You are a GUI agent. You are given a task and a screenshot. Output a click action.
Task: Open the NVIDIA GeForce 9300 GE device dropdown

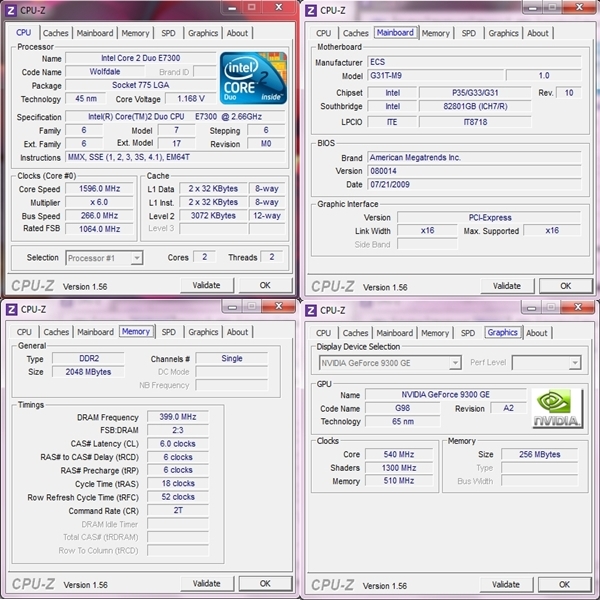(x=455, y=362)
